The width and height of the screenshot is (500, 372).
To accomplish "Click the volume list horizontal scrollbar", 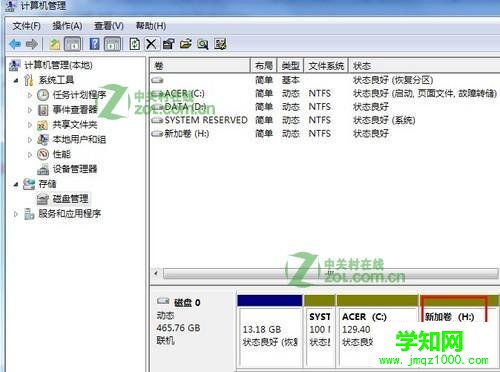I will click(331, 274).
